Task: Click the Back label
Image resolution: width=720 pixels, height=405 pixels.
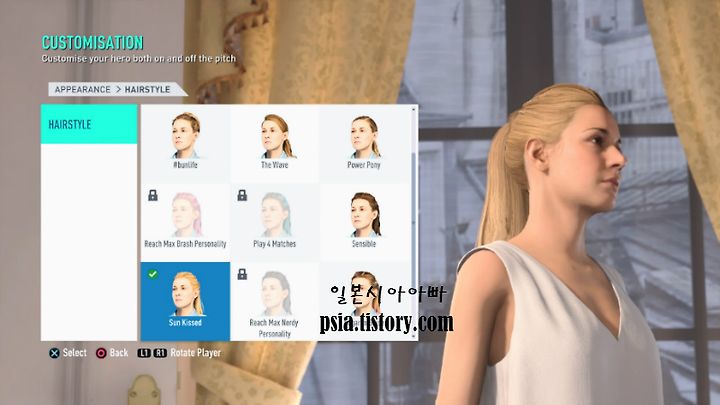Action: pyautogui.click(x=119, y=353)
